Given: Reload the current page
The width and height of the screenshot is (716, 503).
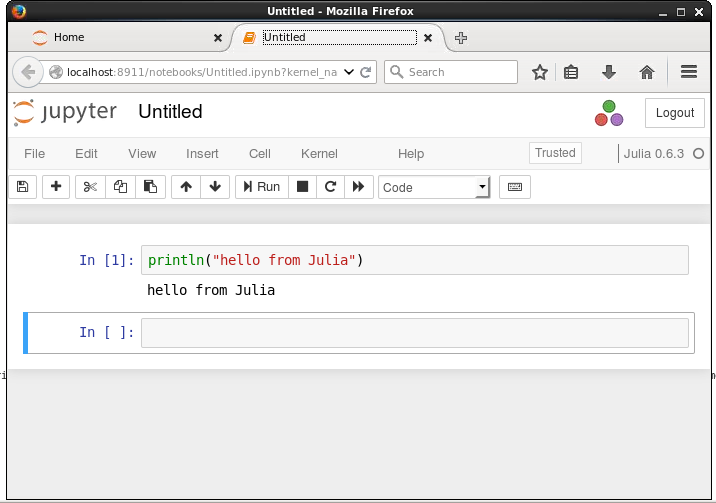Looking at the screenshot, I should pyautogui.click(x=366, y=72).
